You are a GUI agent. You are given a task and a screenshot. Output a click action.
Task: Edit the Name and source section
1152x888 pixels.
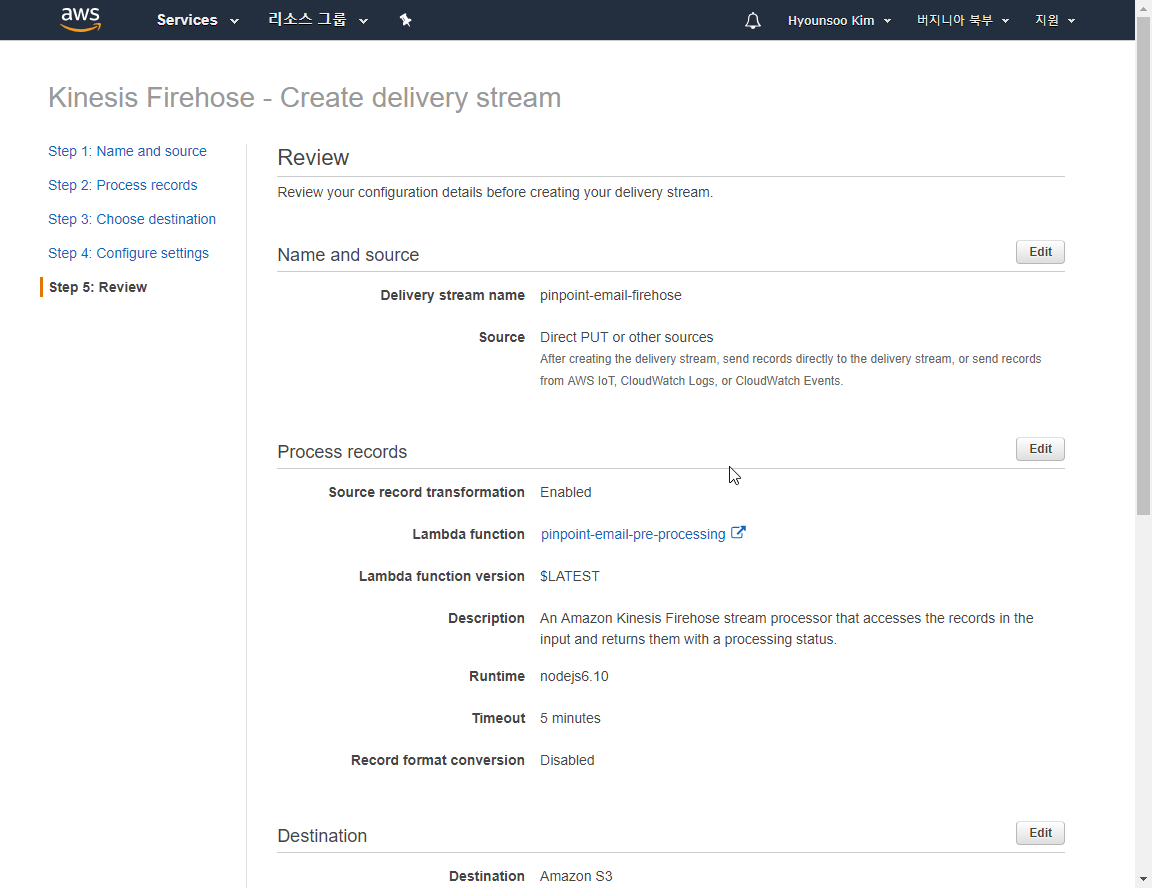[x=1040, y=252]
